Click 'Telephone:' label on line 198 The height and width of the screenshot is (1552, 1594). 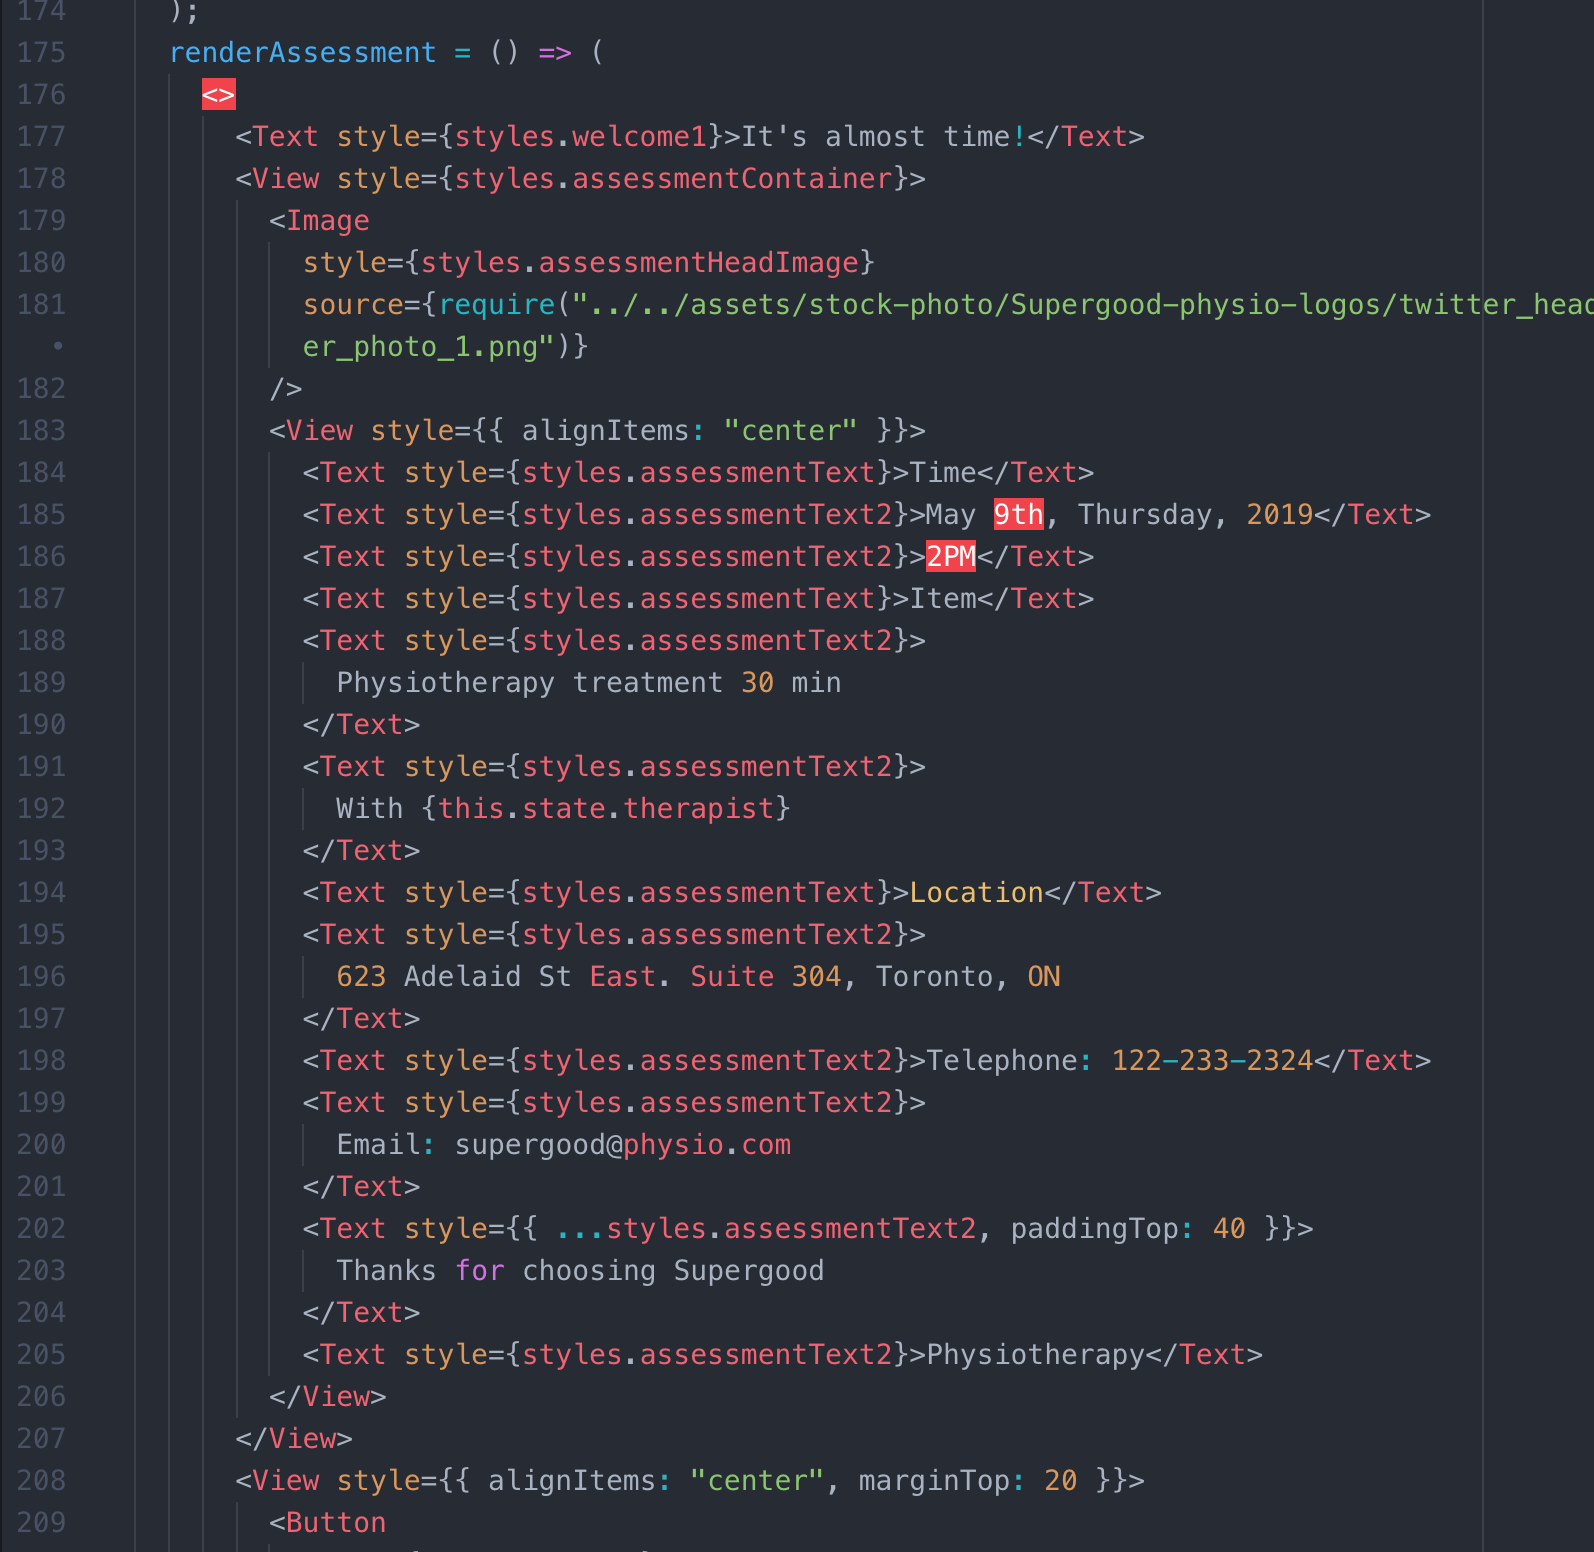click(x=1010, y=1061)
